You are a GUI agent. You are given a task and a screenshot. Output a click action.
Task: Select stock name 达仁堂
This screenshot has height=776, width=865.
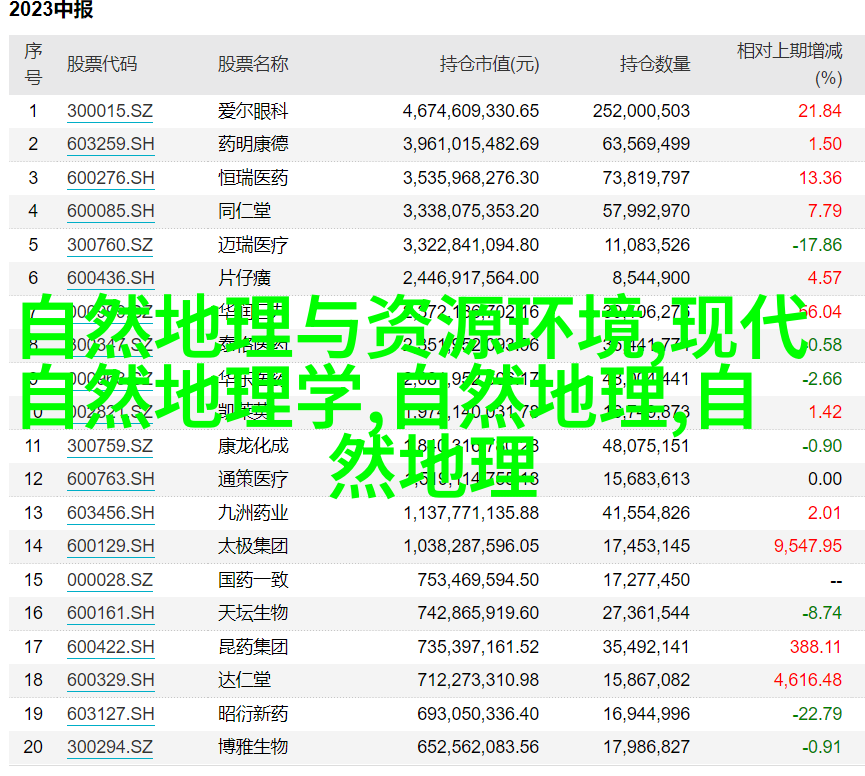[244, 680]
